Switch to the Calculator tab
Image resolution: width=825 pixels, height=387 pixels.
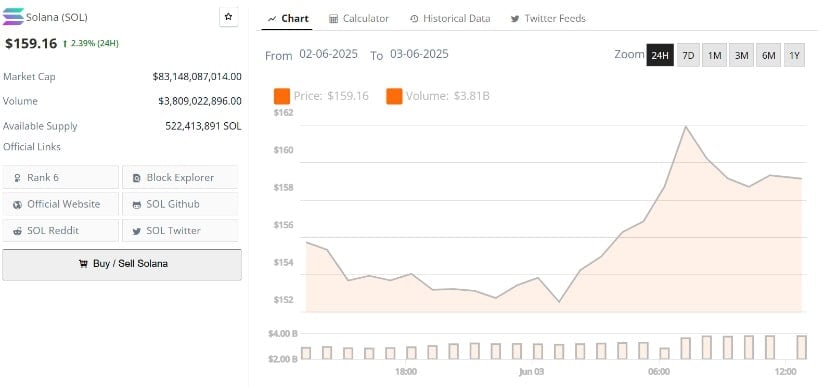click(x=359, y=18)
